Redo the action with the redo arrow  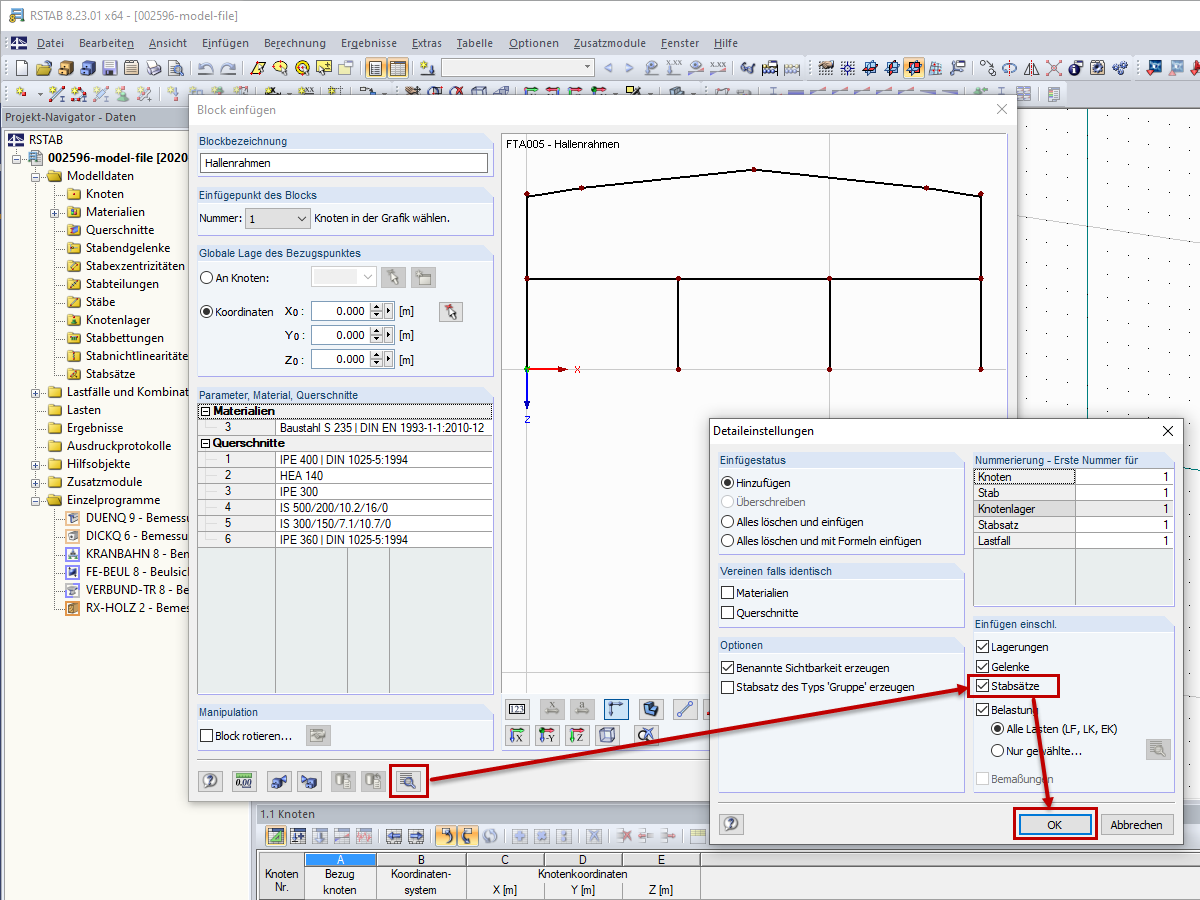pos(228,68)
